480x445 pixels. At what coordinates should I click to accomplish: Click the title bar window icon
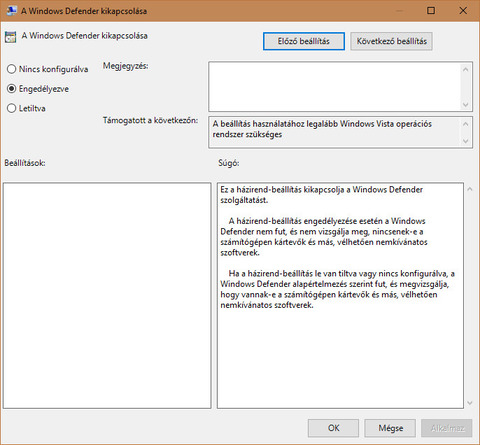11,11
